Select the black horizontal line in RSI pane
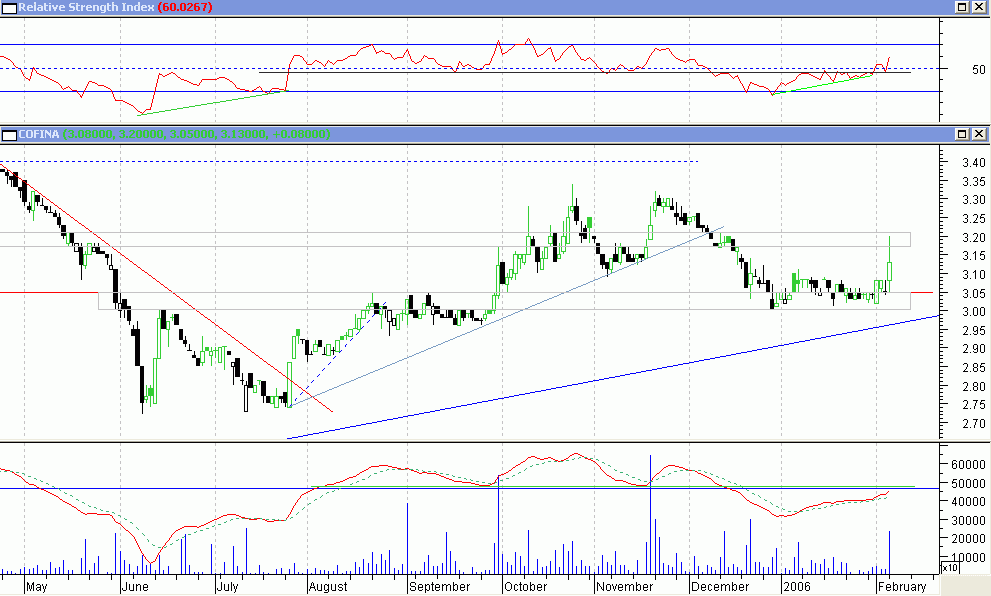Screen dimensions: 991x596 tap(585, 73)
